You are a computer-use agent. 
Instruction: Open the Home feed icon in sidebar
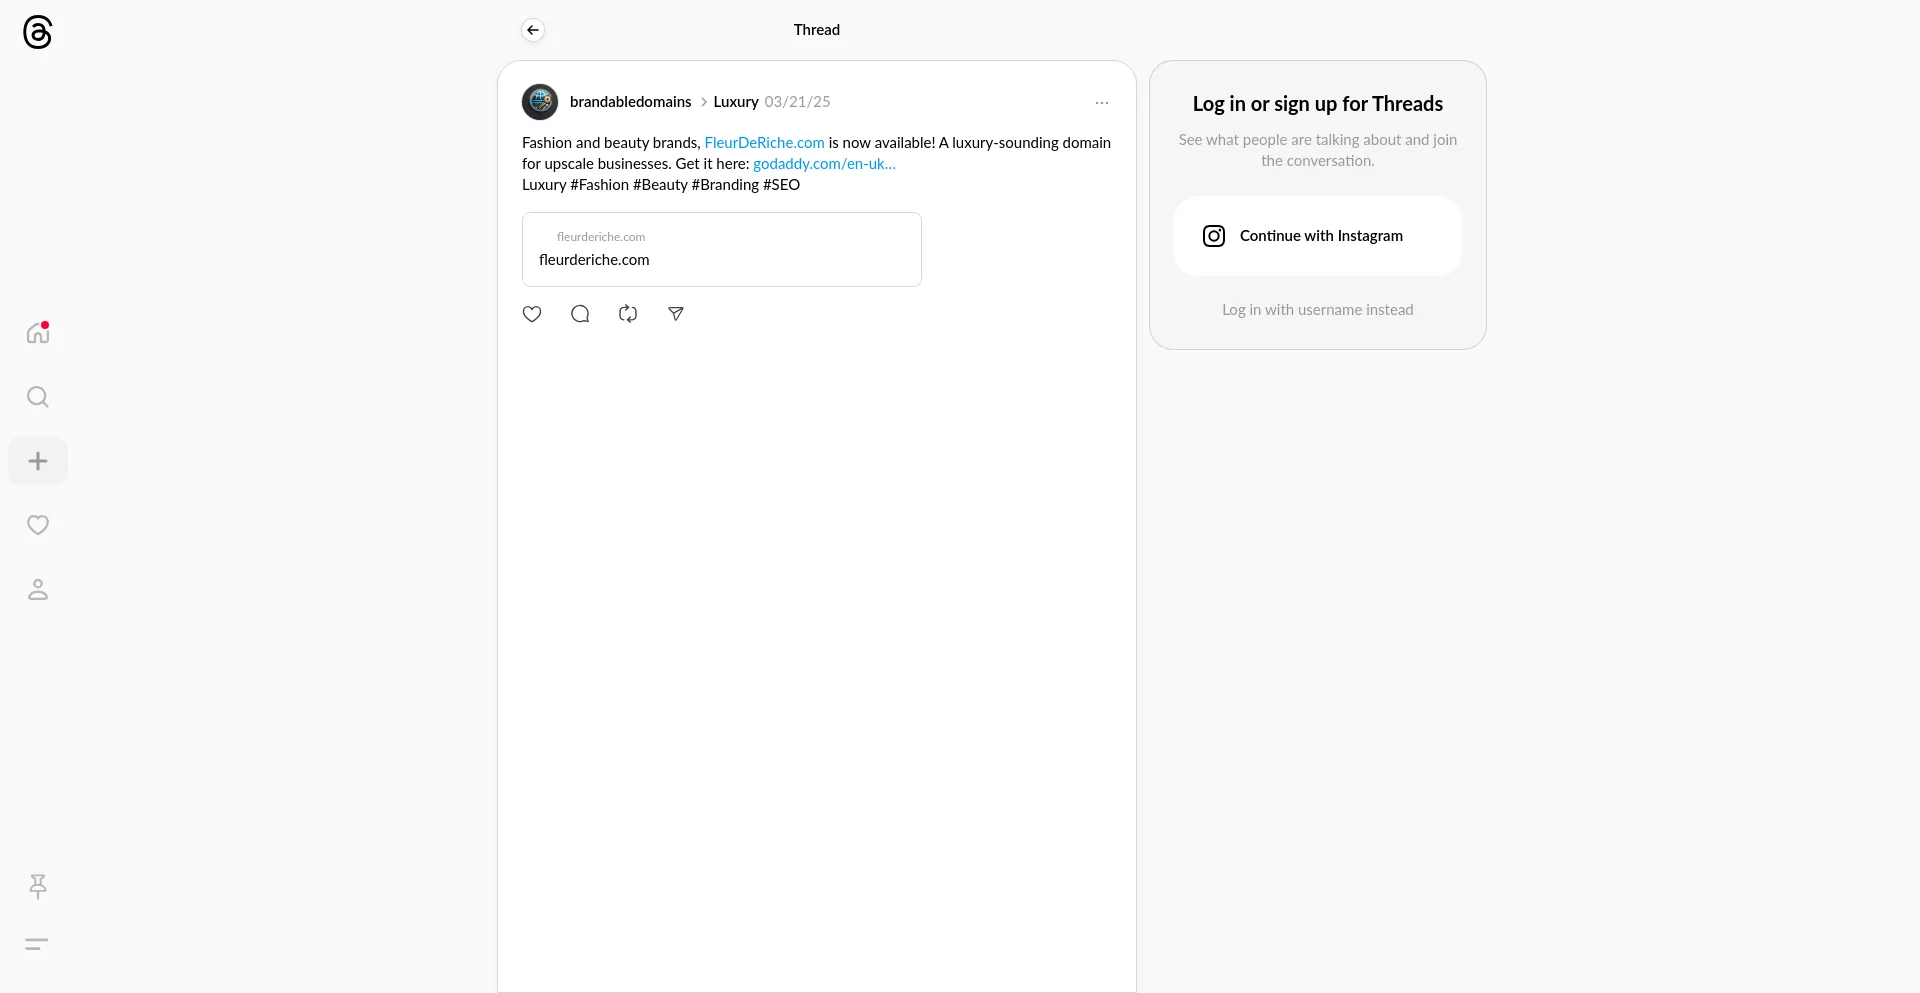pyautogui.click(x=38, y=332)
